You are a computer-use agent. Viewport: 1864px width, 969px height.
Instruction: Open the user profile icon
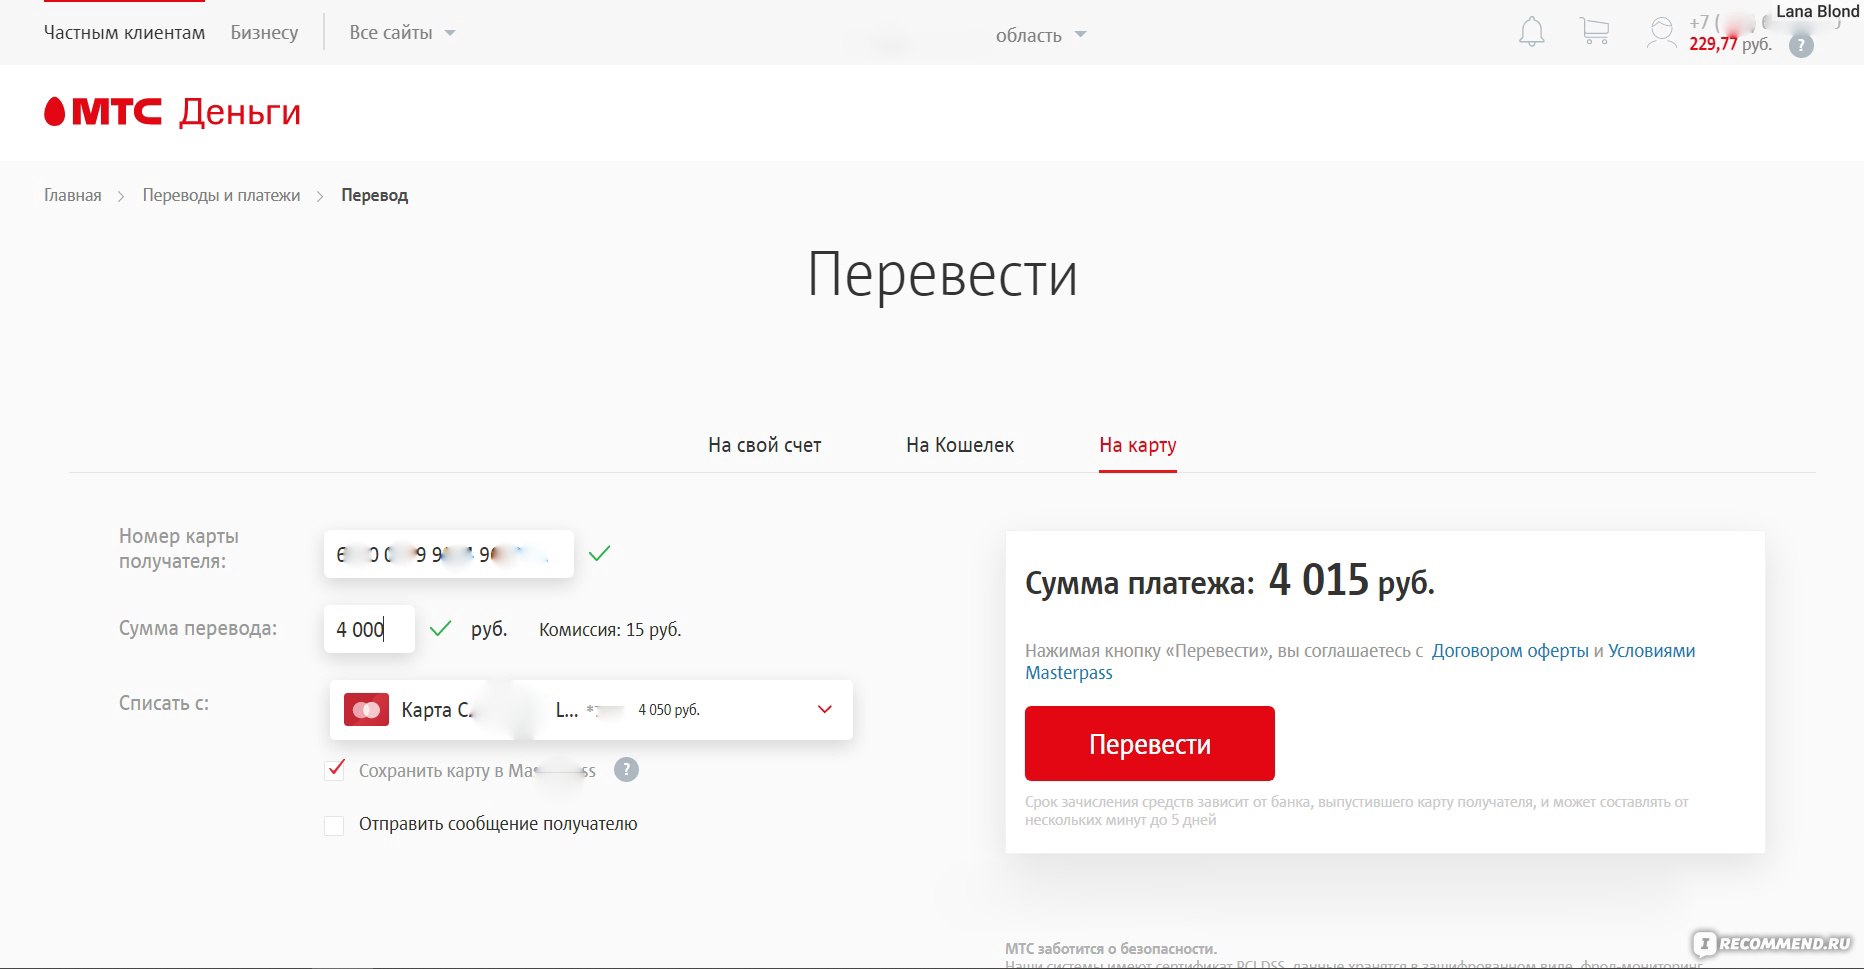pyautogui.click(x=1661, y=32)
